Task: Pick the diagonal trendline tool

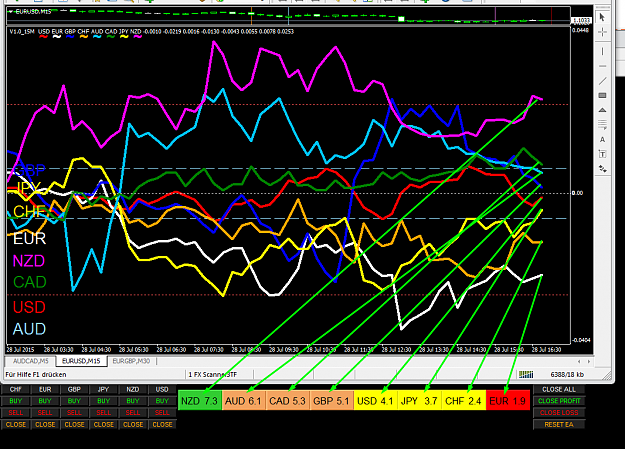Action: click(x=602, y=81)
